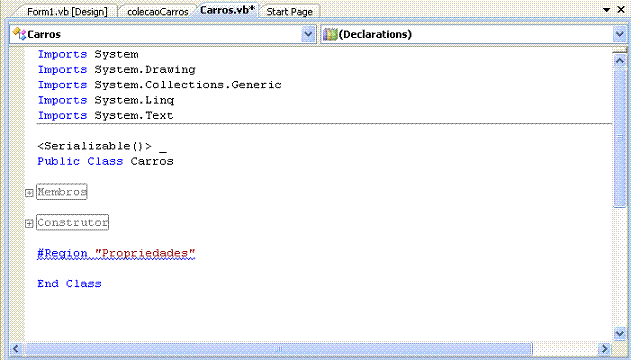Click the Imports System.Collections.Generic line
631x360 pixels.
point(160,85)
